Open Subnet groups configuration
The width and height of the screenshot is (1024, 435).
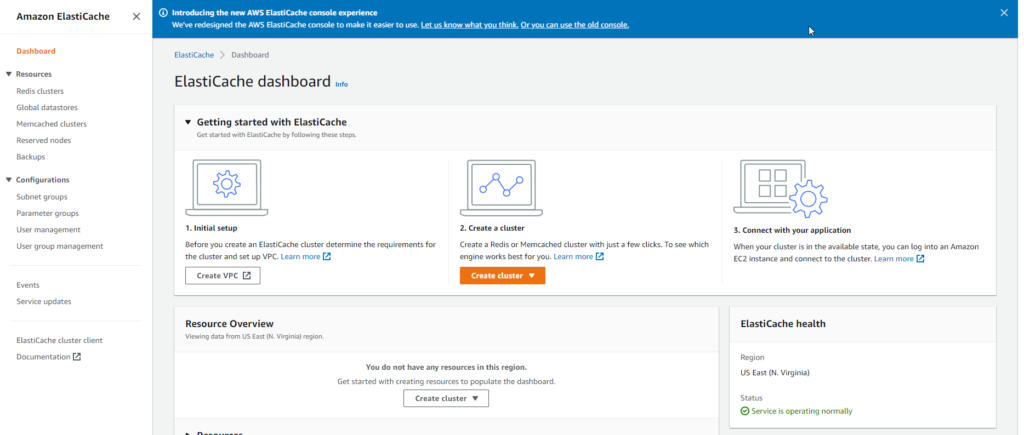pyautogui.click(x=42, y=197)
